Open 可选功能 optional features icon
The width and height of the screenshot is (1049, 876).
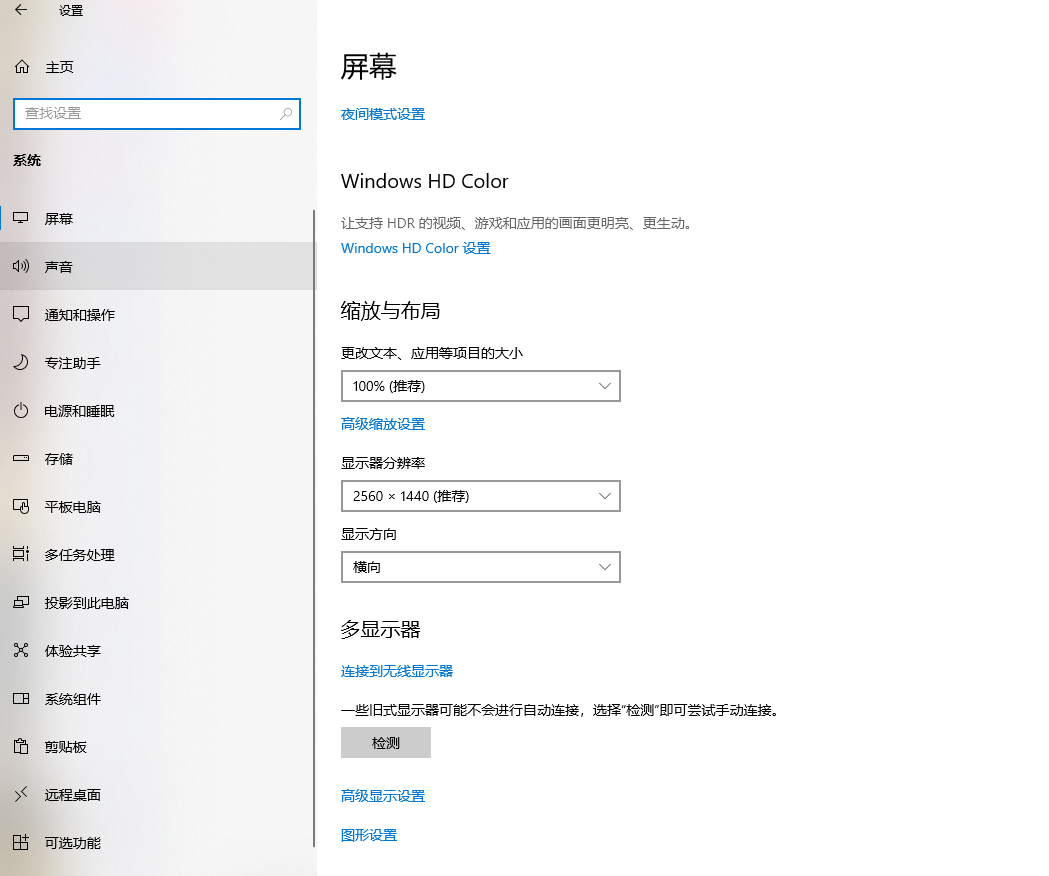22,843
